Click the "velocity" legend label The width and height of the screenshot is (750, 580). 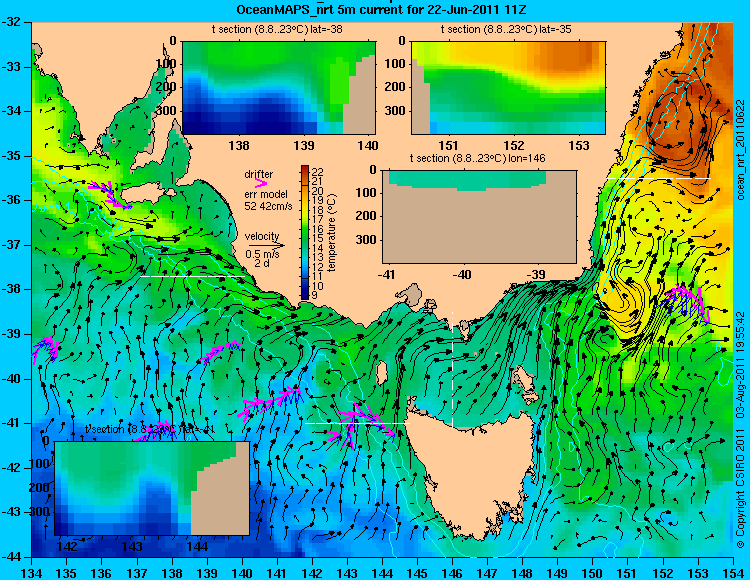tap(262, 236)
